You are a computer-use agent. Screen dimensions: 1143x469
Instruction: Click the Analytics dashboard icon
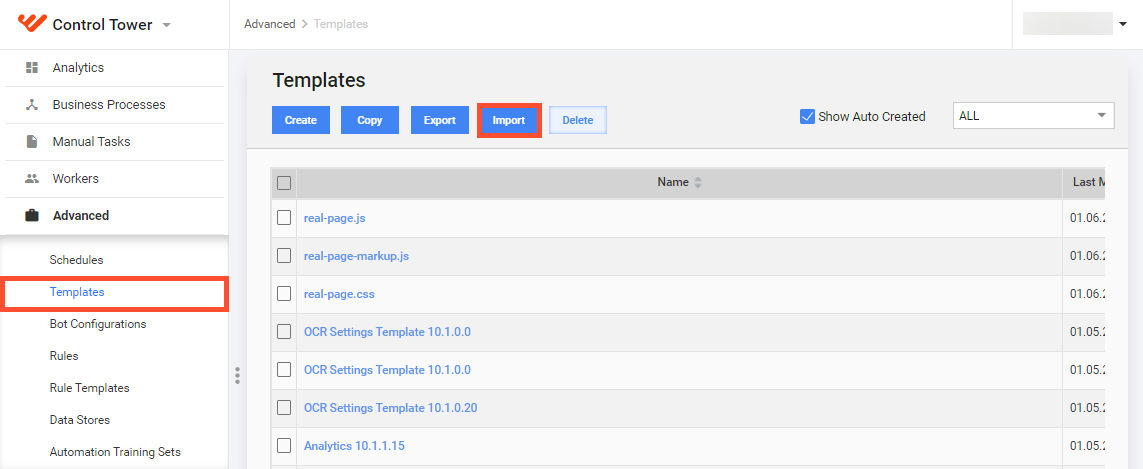(31, 68)
